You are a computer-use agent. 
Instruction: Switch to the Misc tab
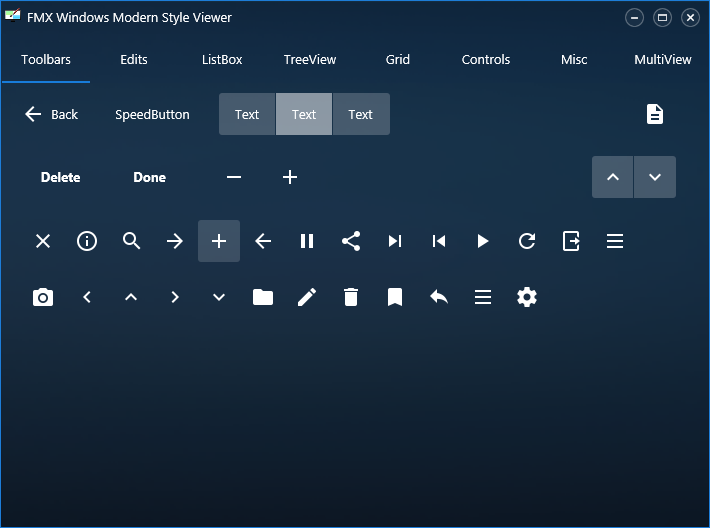click(574, 60)
